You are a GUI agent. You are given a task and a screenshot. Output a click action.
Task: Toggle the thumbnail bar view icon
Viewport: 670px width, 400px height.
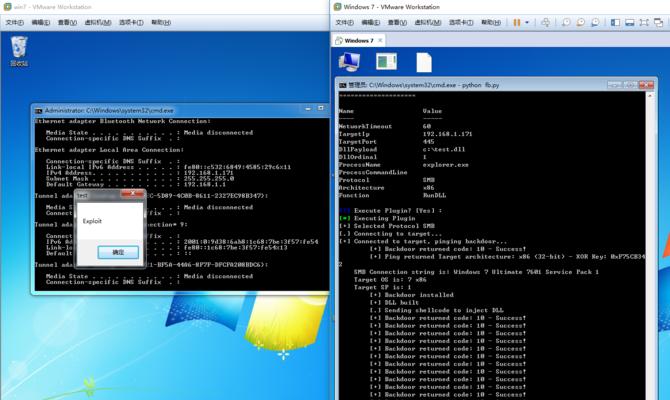[x=629, y=22]
